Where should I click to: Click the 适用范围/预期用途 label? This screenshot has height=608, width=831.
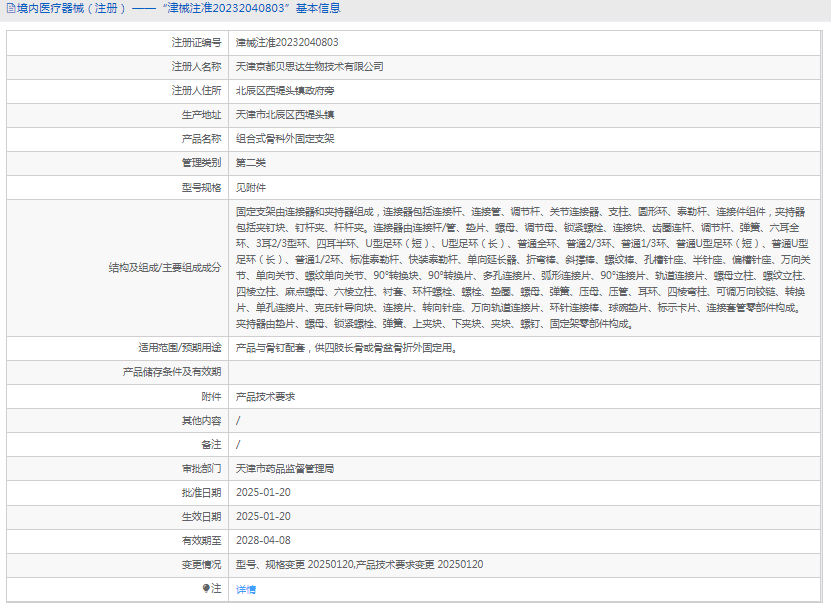point(180,348)
